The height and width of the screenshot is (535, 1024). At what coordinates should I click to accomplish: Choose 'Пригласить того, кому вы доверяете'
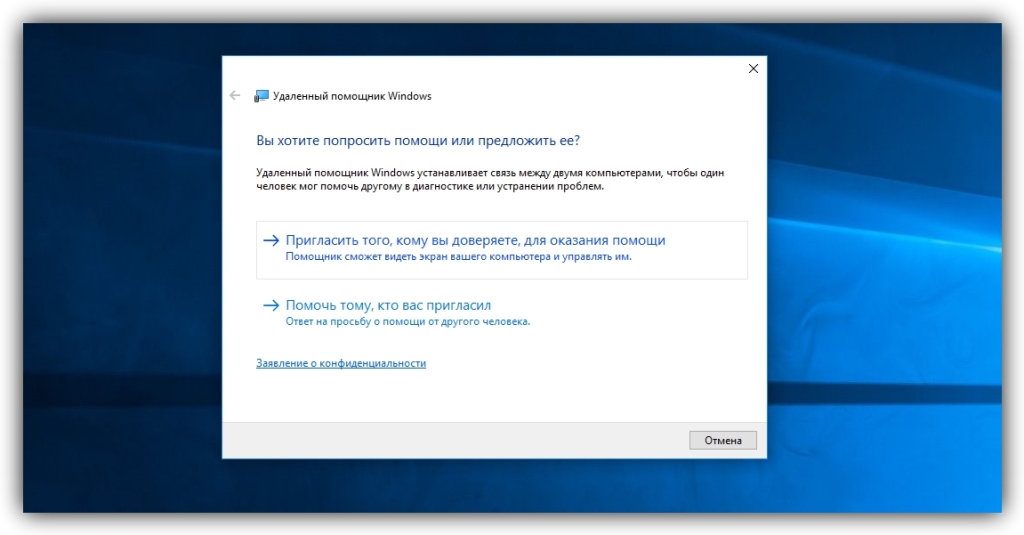tap(502, 250)
